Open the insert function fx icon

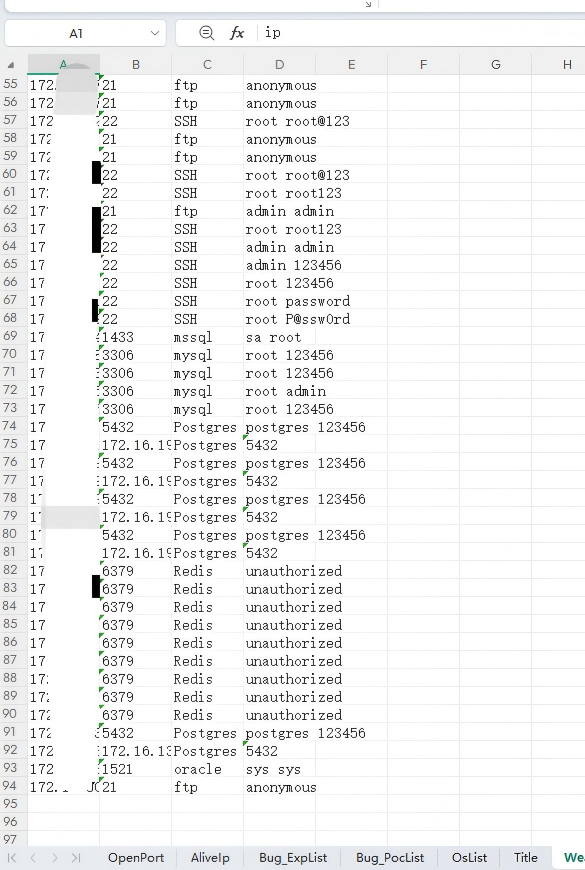(237, 33)
